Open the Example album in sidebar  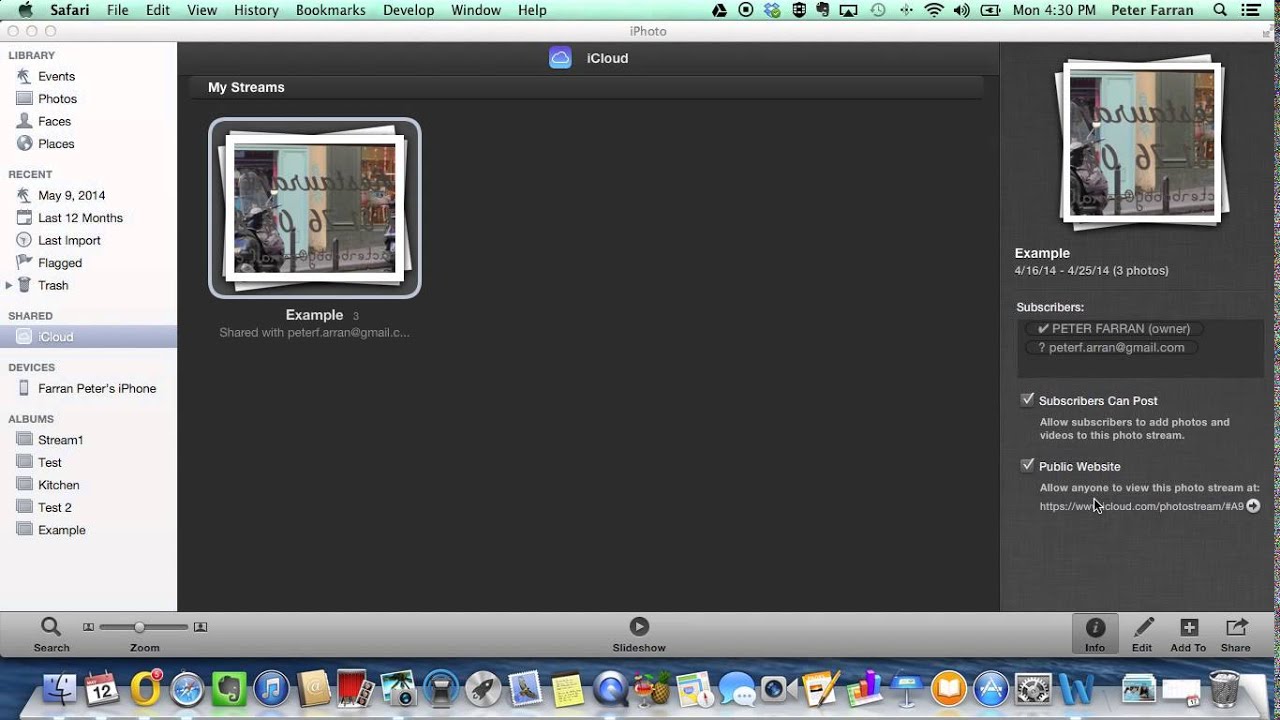61,530
